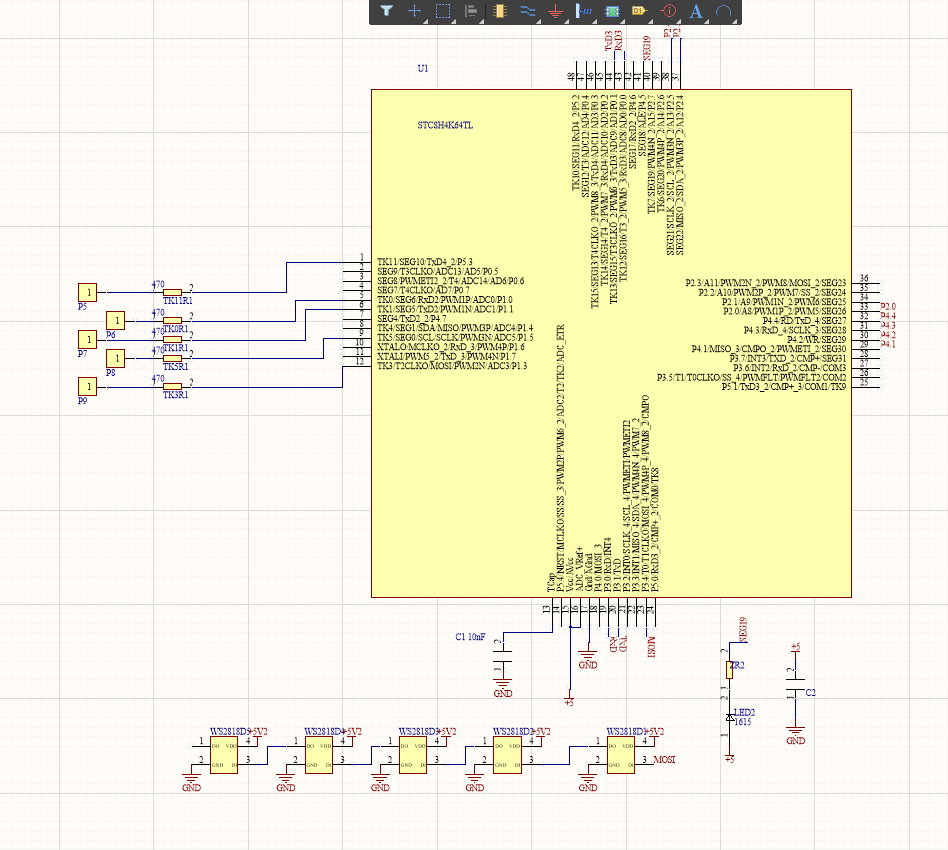The height and width of the screenshot is (850, 948).
Task: Click the +5V2 power label on WS2818D1
Action: pyautogui.click(x=655, y=732)
